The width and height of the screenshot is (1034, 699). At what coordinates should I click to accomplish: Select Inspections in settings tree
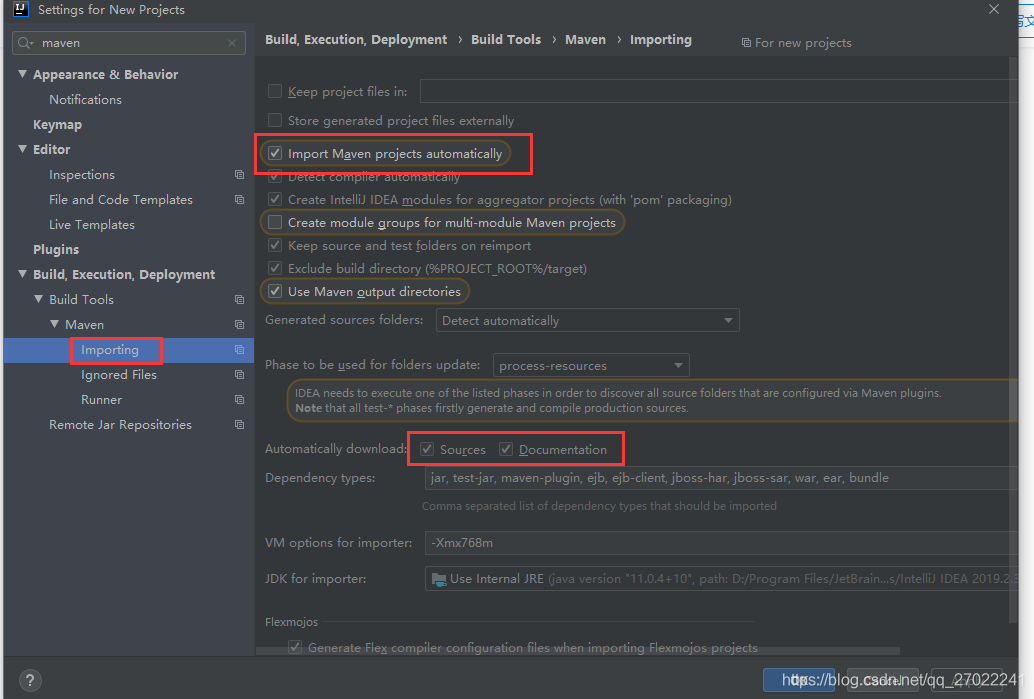click(82, 175)
